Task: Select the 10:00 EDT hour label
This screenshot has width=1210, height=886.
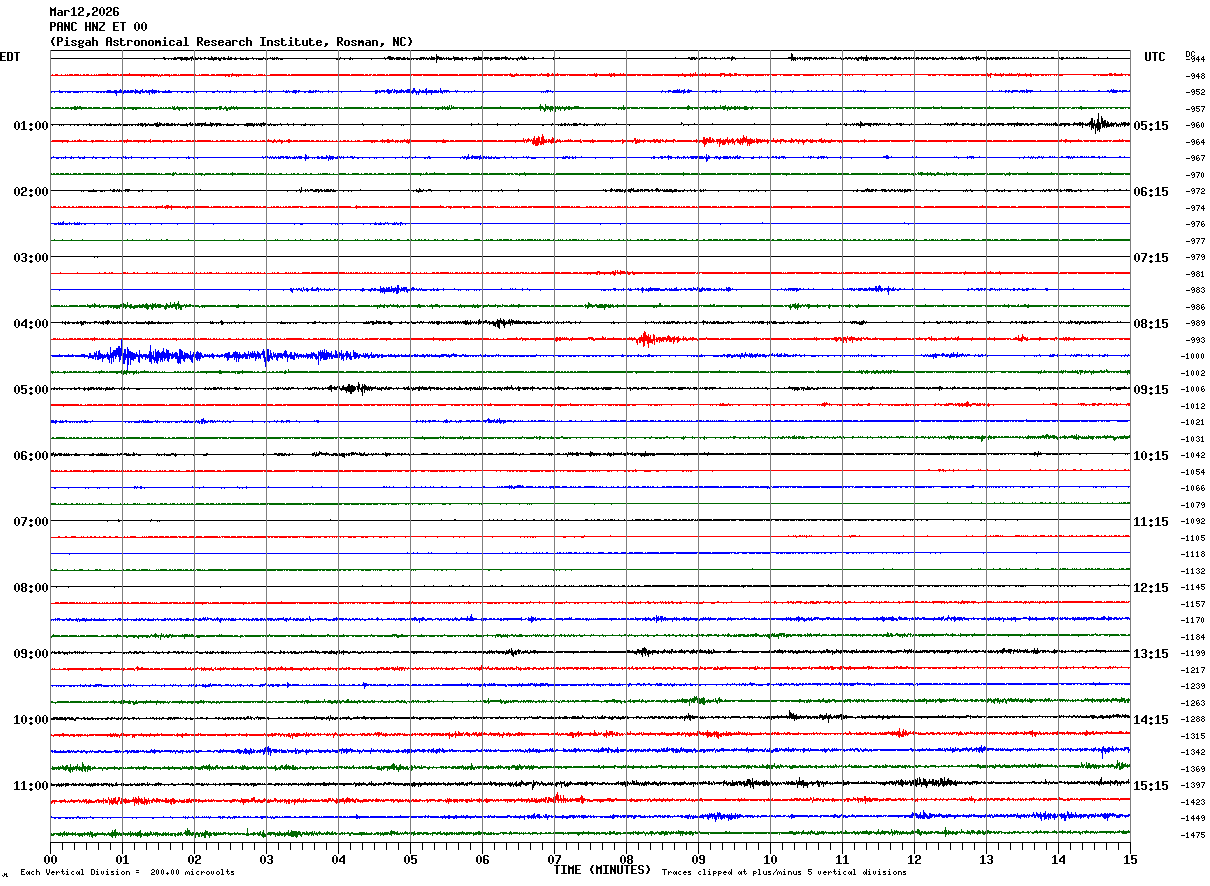Action: pyautogui.click(x=31, y=720)
